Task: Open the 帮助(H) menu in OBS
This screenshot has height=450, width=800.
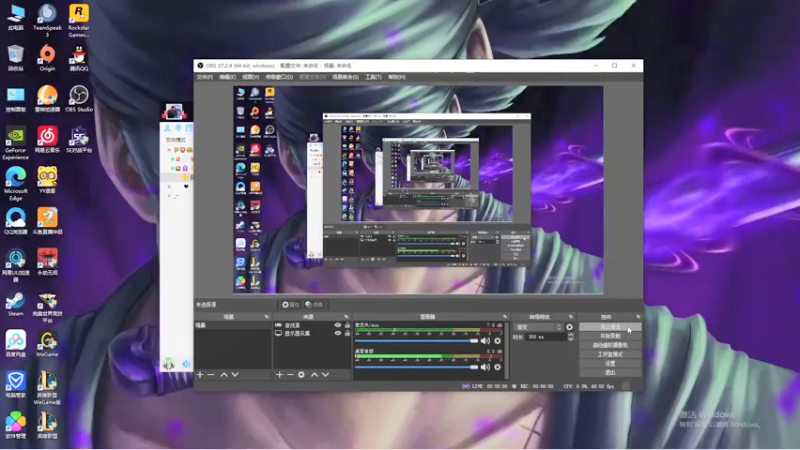Action: click(396, 77)
